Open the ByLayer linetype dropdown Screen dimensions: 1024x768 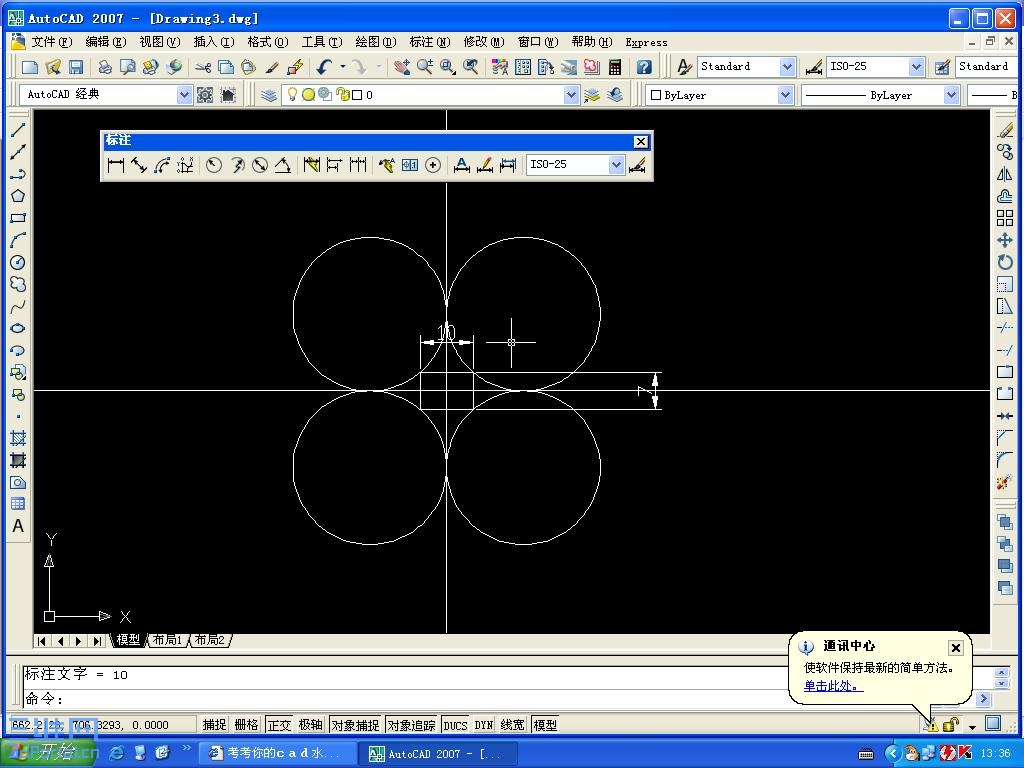click(x=952, y=95)
